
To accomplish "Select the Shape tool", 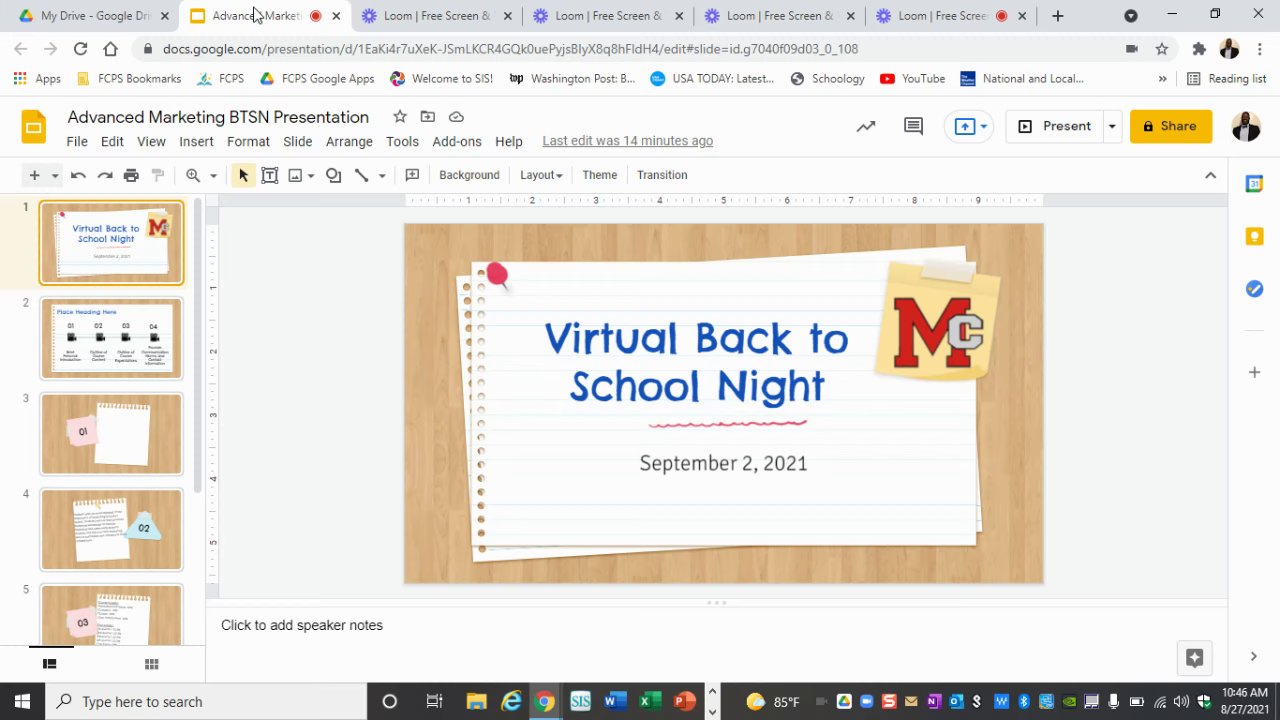I will click(334, 175).
